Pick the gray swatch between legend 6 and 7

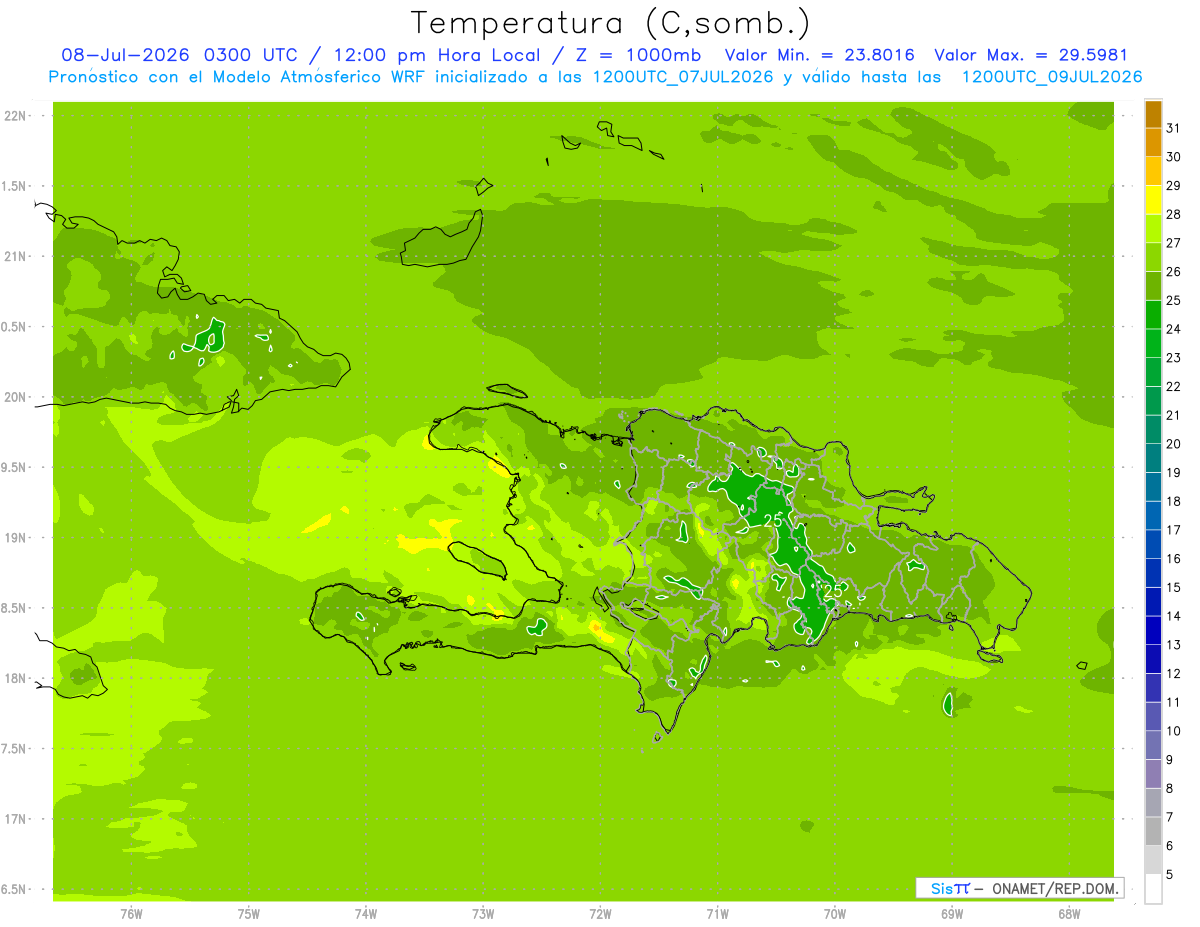1153,831
